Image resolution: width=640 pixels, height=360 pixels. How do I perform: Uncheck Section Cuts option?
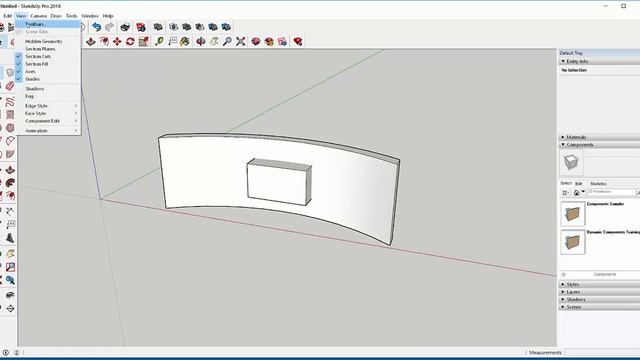[48, 56]
